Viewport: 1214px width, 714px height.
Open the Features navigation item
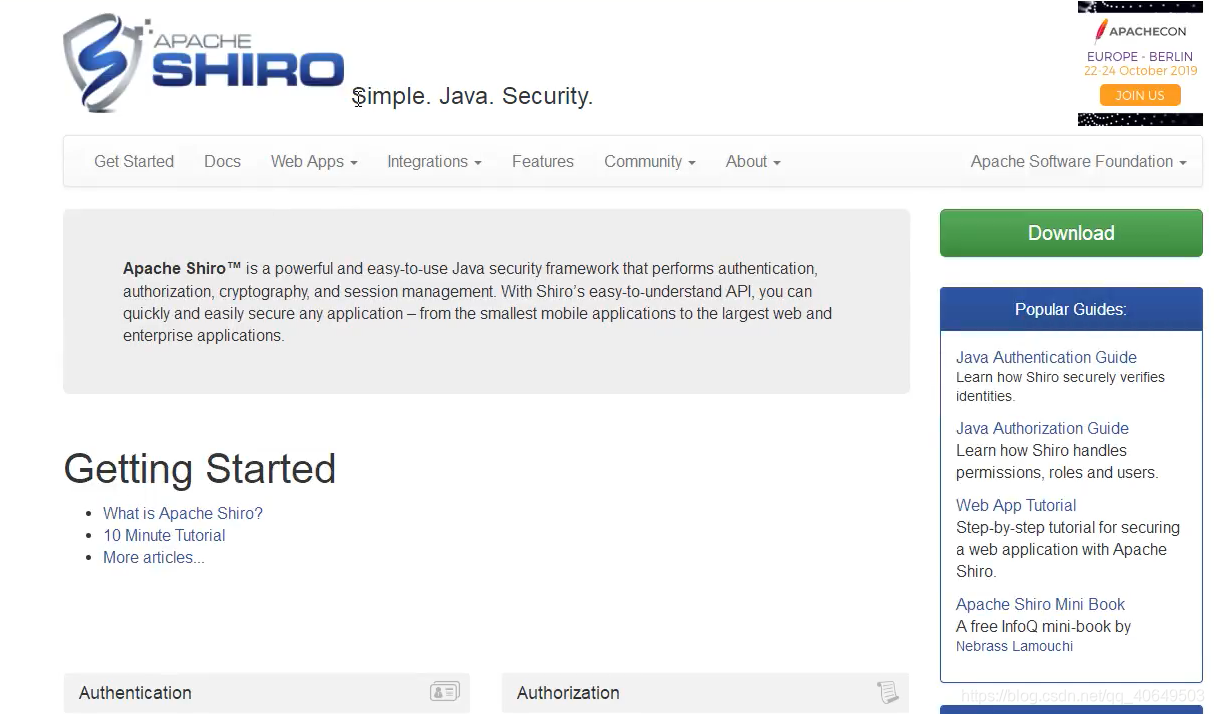click(x=543, y=161)
